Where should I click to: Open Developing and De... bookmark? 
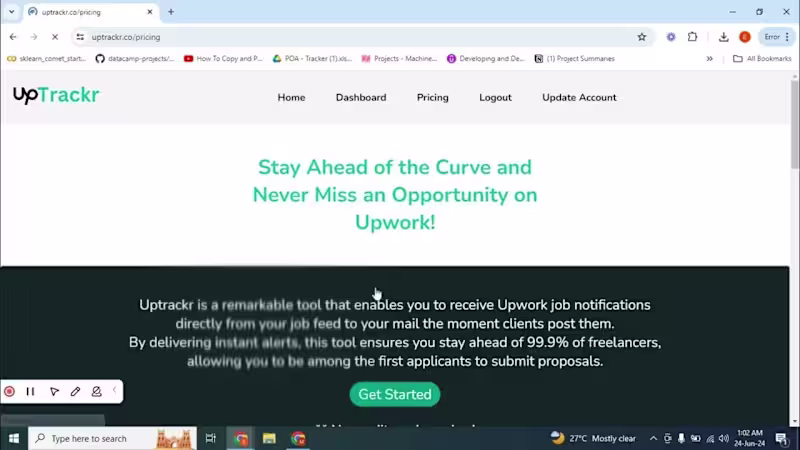[x=486, y=59]
